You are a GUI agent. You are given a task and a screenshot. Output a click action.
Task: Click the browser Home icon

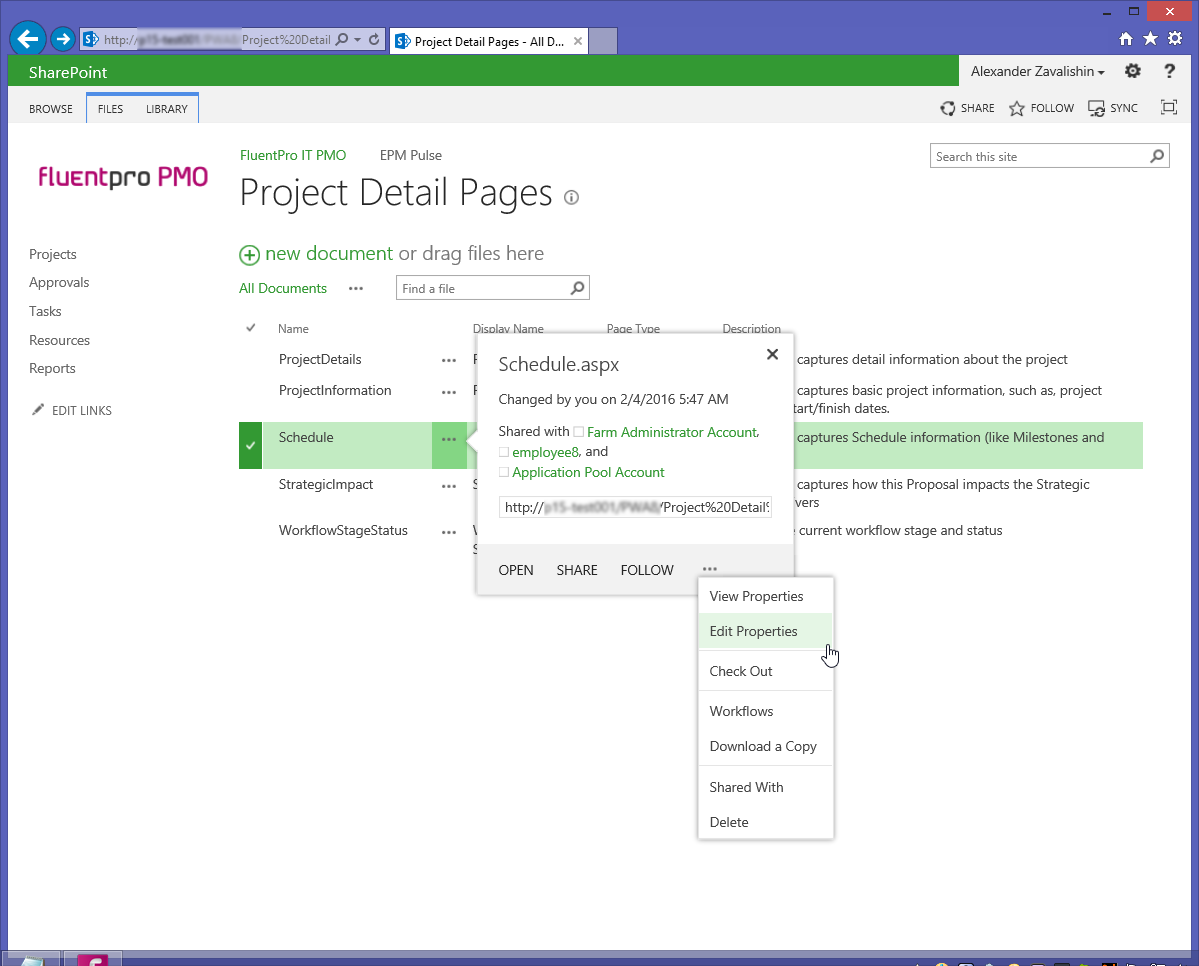[1126, 38]
